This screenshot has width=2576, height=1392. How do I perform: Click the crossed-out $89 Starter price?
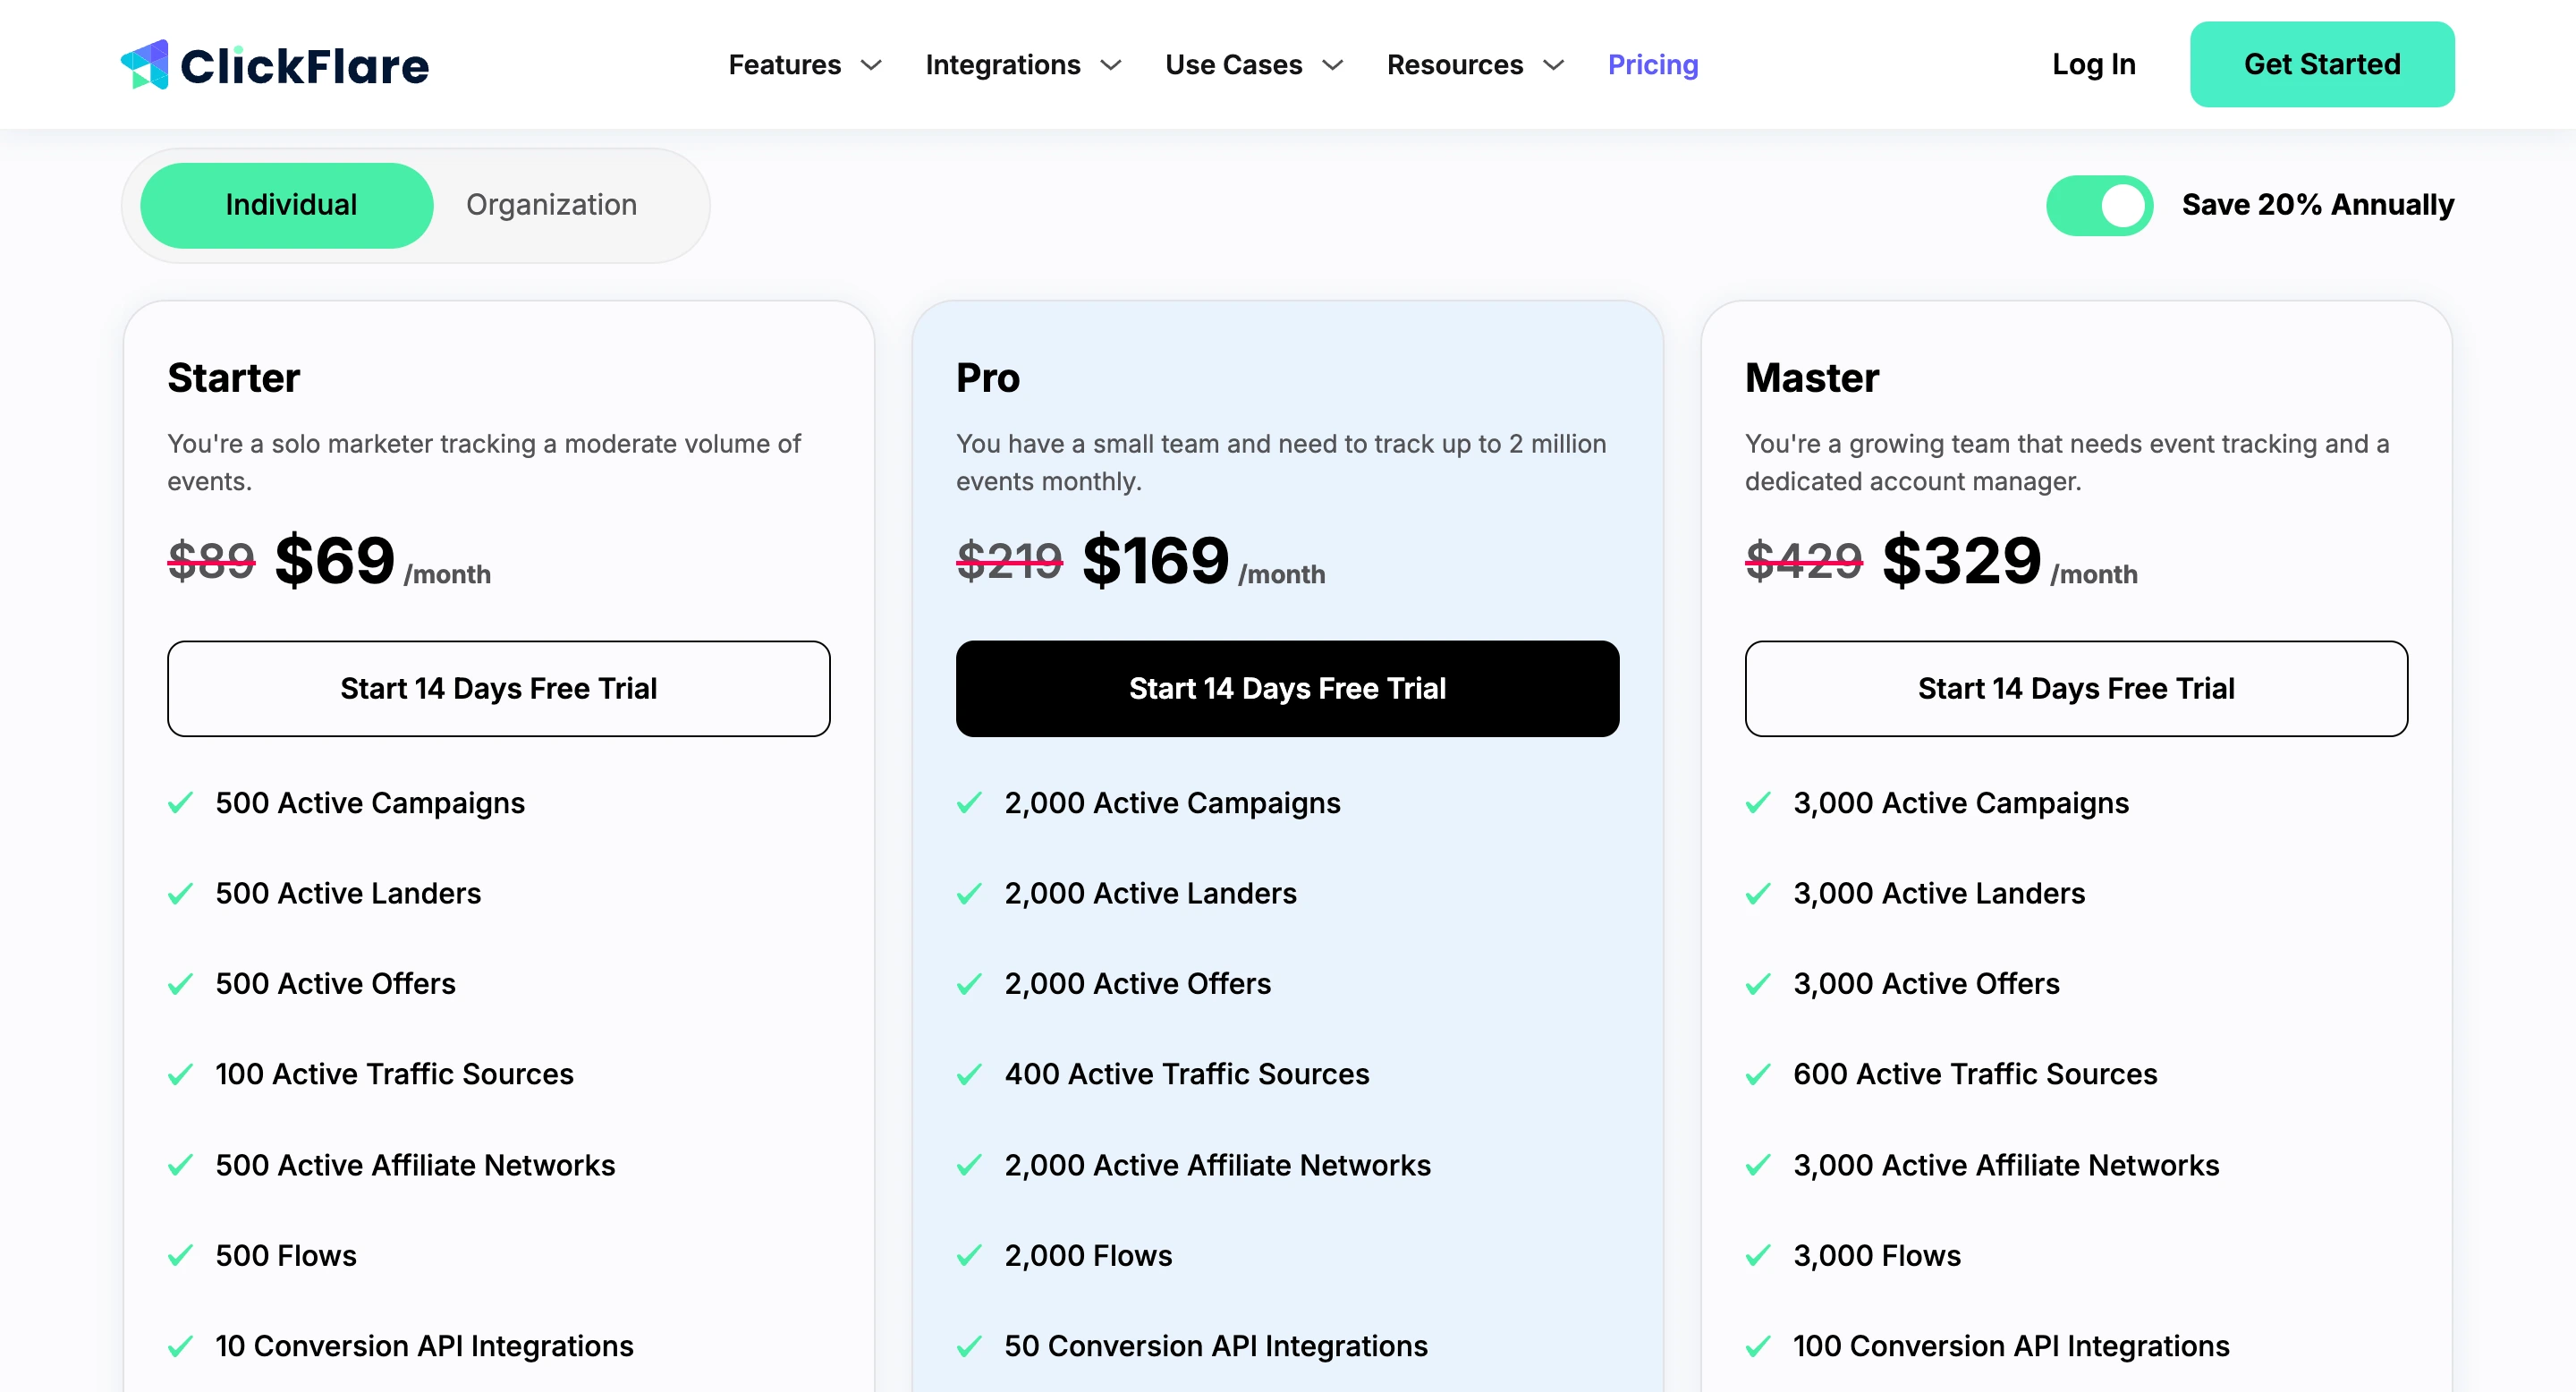click(211, 559)
